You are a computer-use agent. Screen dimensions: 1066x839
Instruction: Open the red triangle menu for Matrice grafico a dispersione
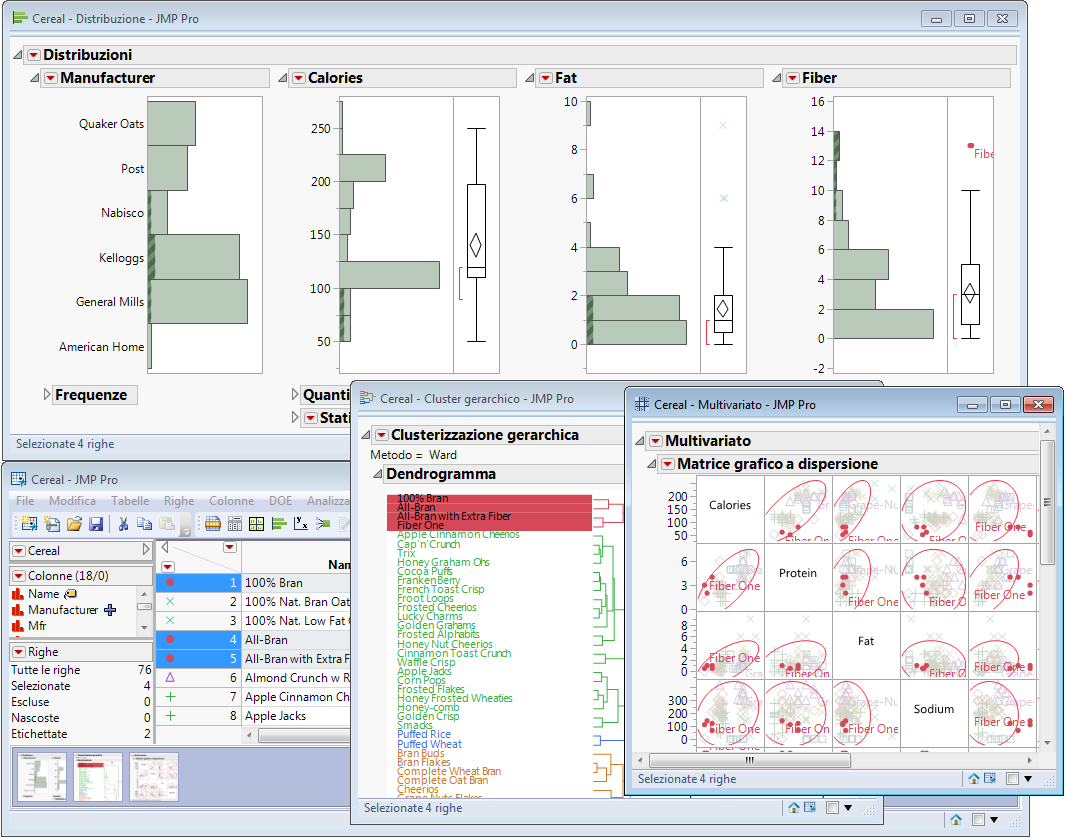click(667, 464)
